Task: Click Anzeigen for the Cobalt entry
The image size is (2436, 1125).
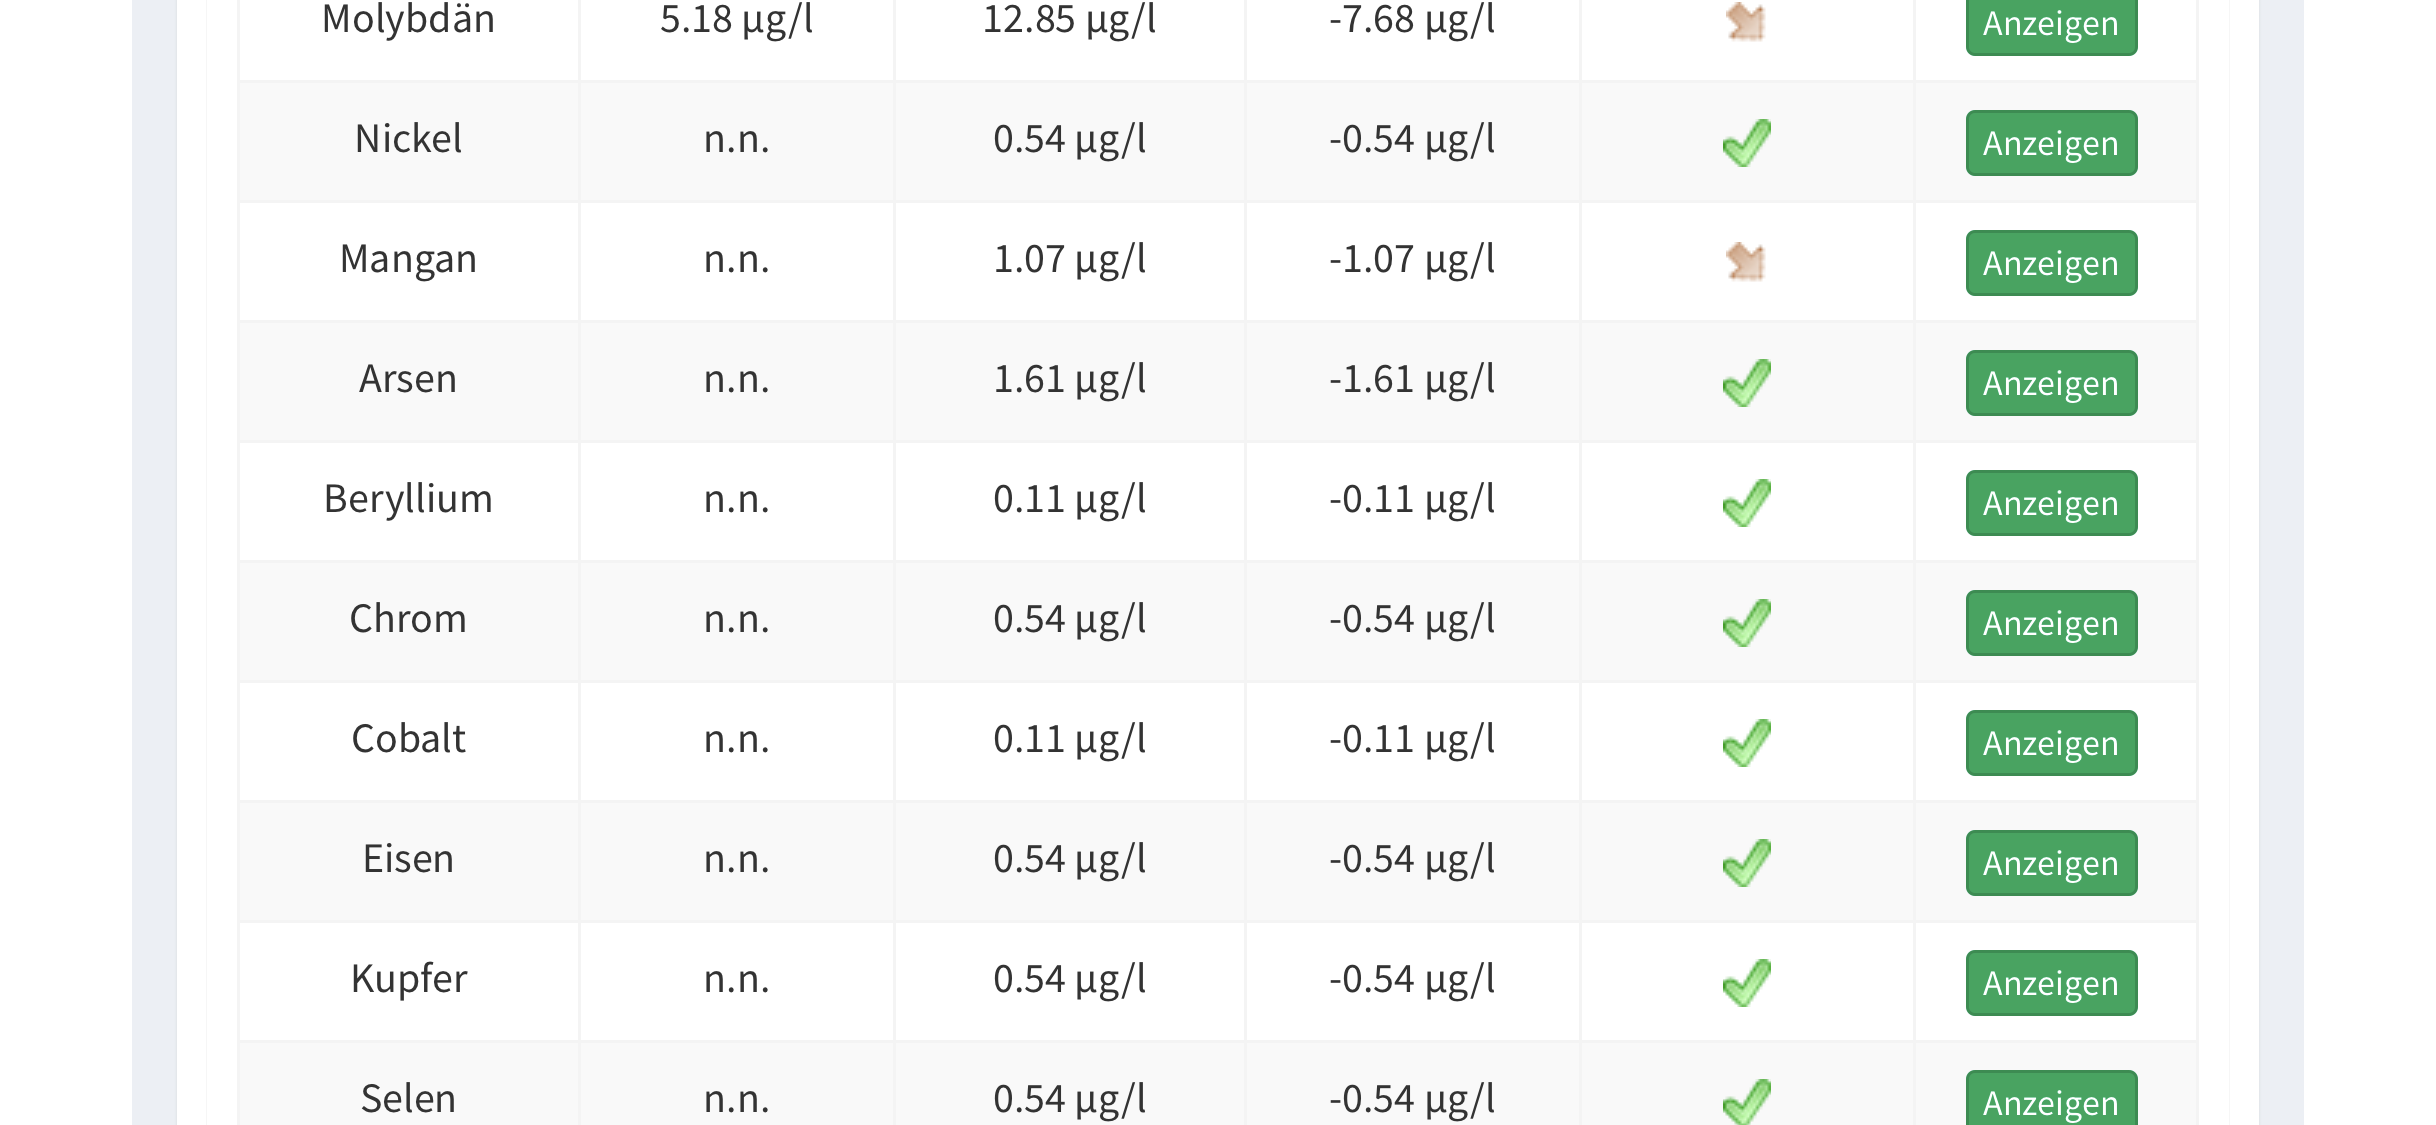Action: tap(2050, 743)
